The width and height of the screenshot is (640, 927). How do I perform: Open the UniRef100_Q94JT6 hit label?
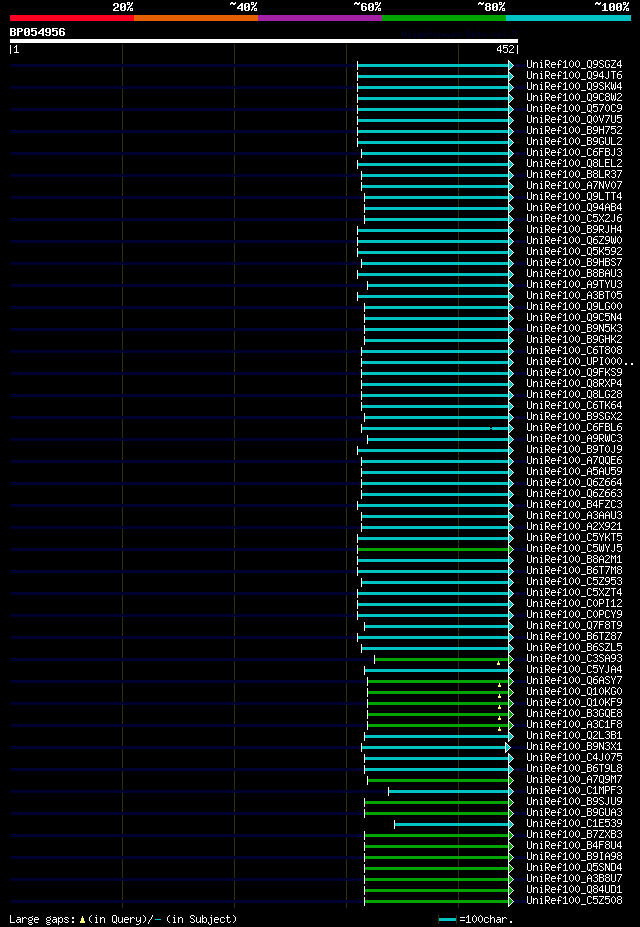click(574, 76)
